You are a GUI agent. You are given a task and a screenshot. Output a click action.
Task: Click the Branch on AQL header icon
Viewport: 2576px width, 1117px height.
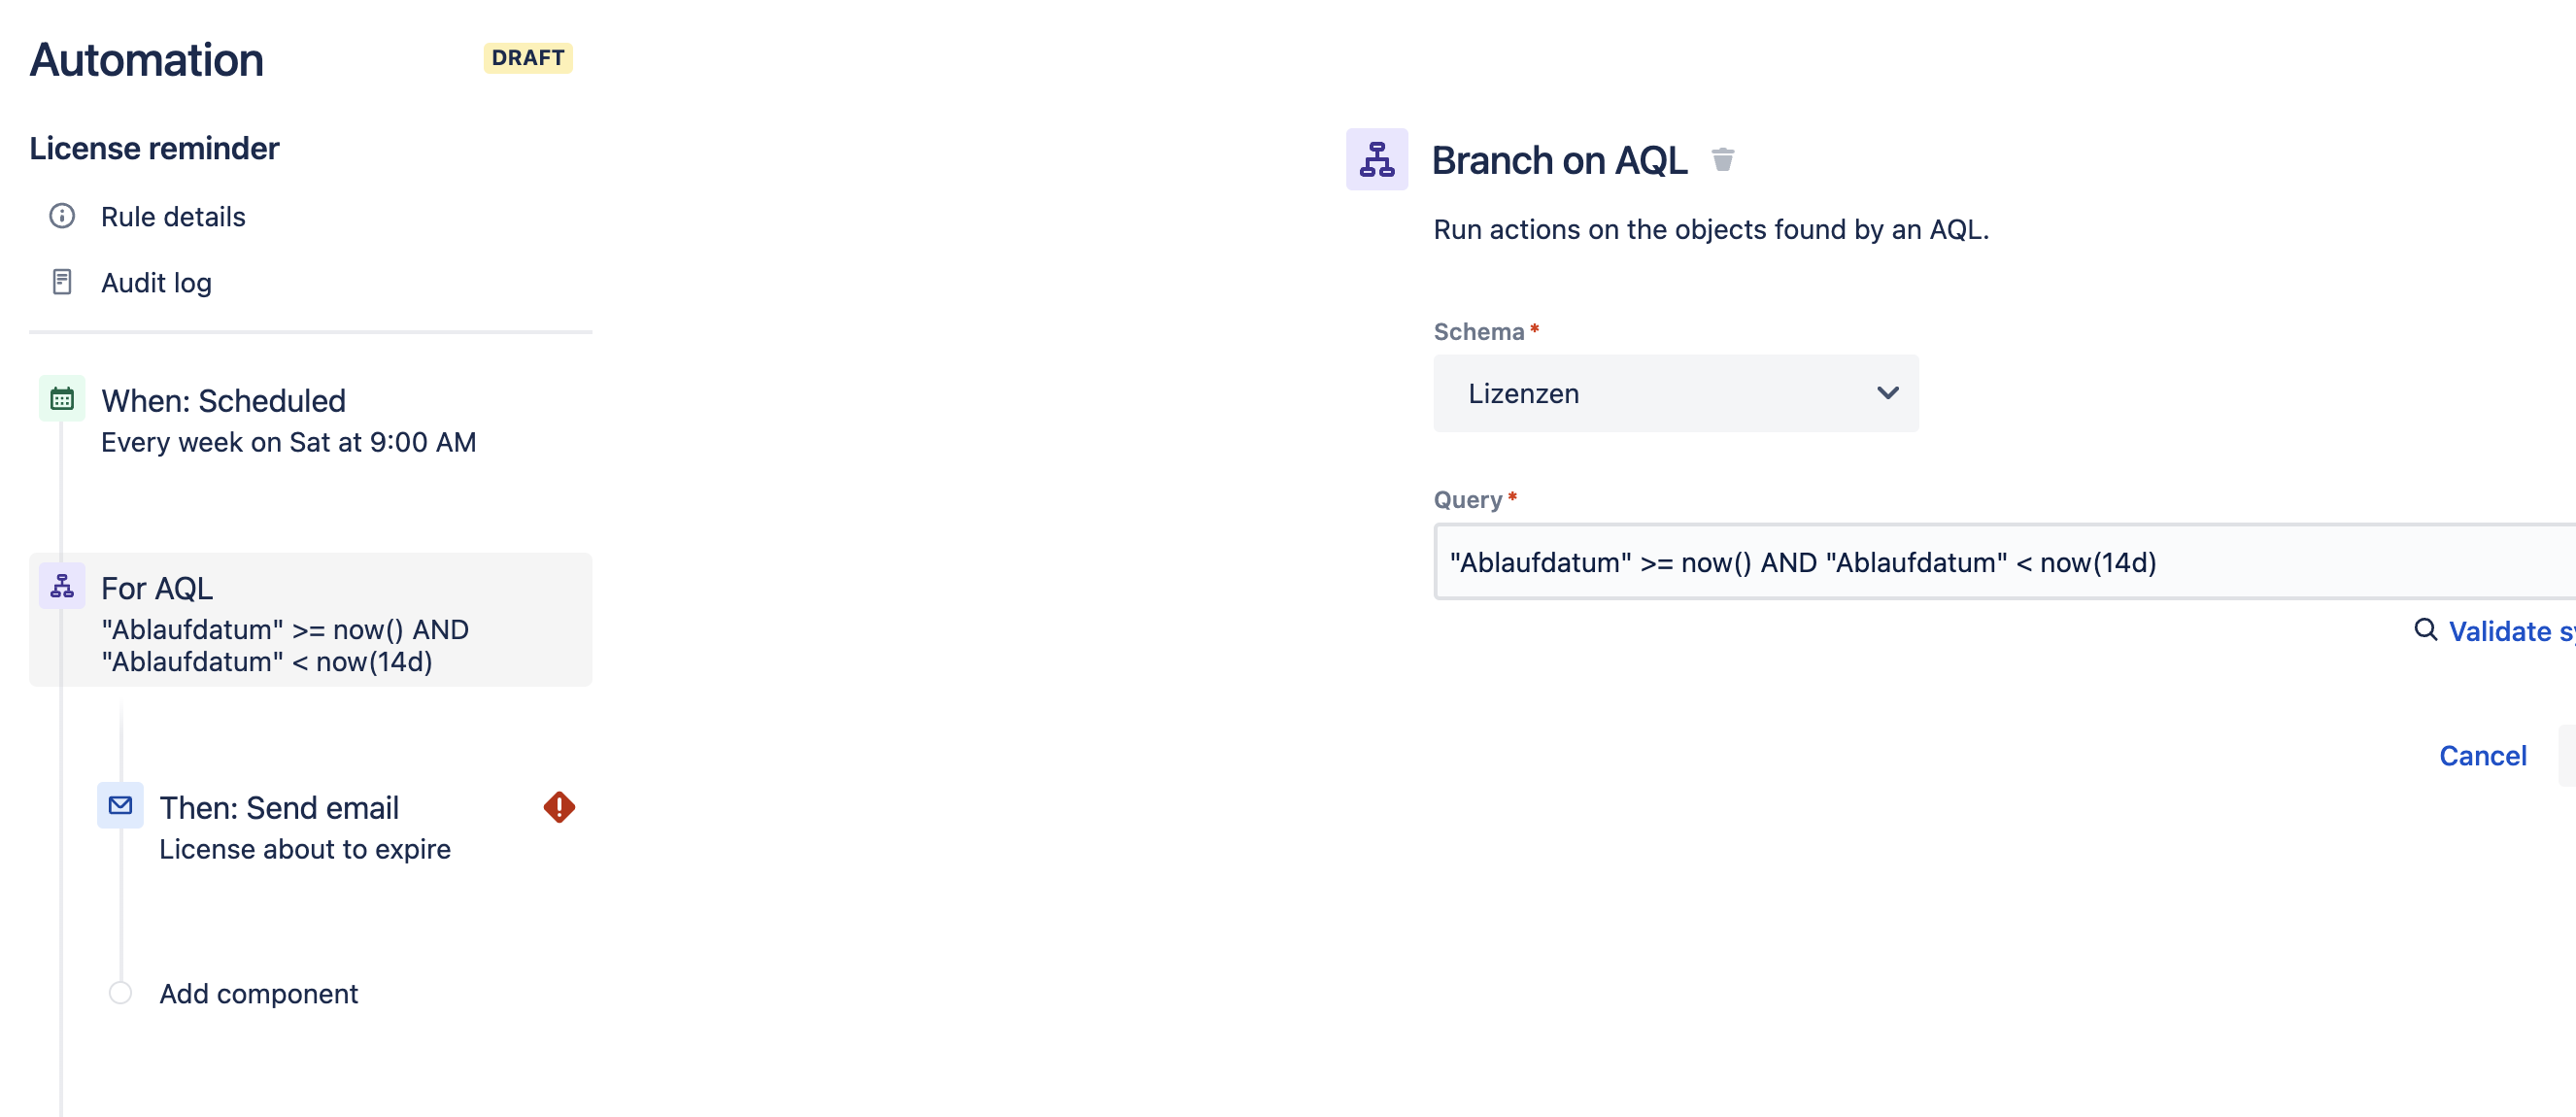click(x=1376, y=159)
